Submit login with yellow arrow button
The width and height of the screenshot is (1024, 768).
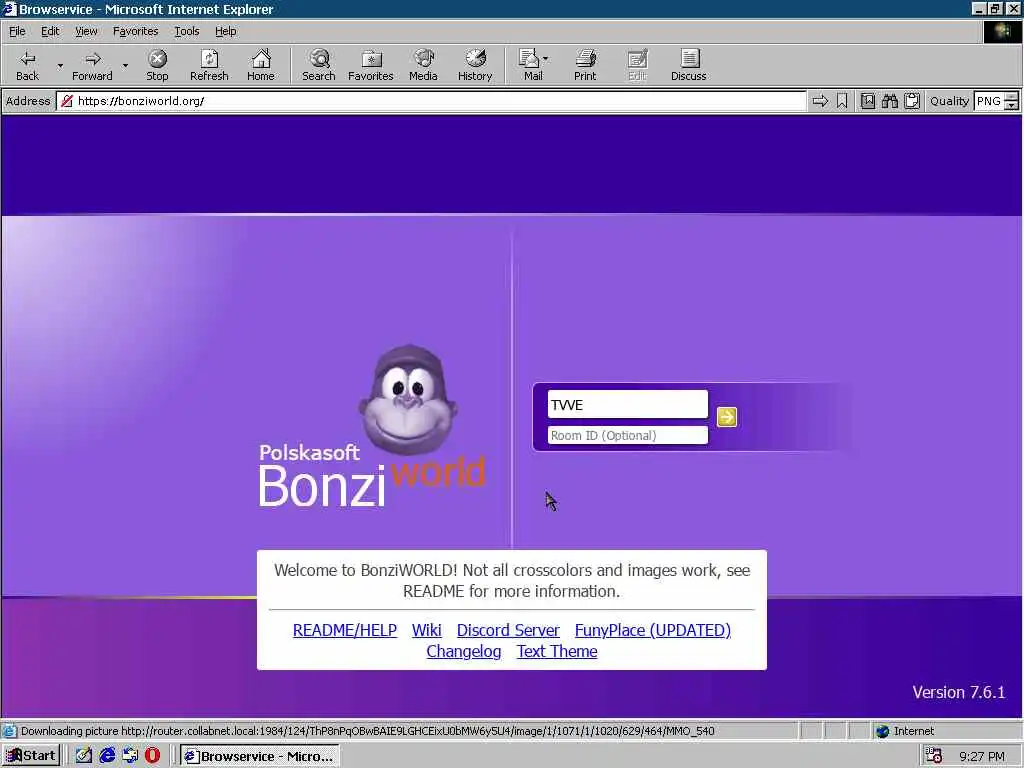[727, 417]
